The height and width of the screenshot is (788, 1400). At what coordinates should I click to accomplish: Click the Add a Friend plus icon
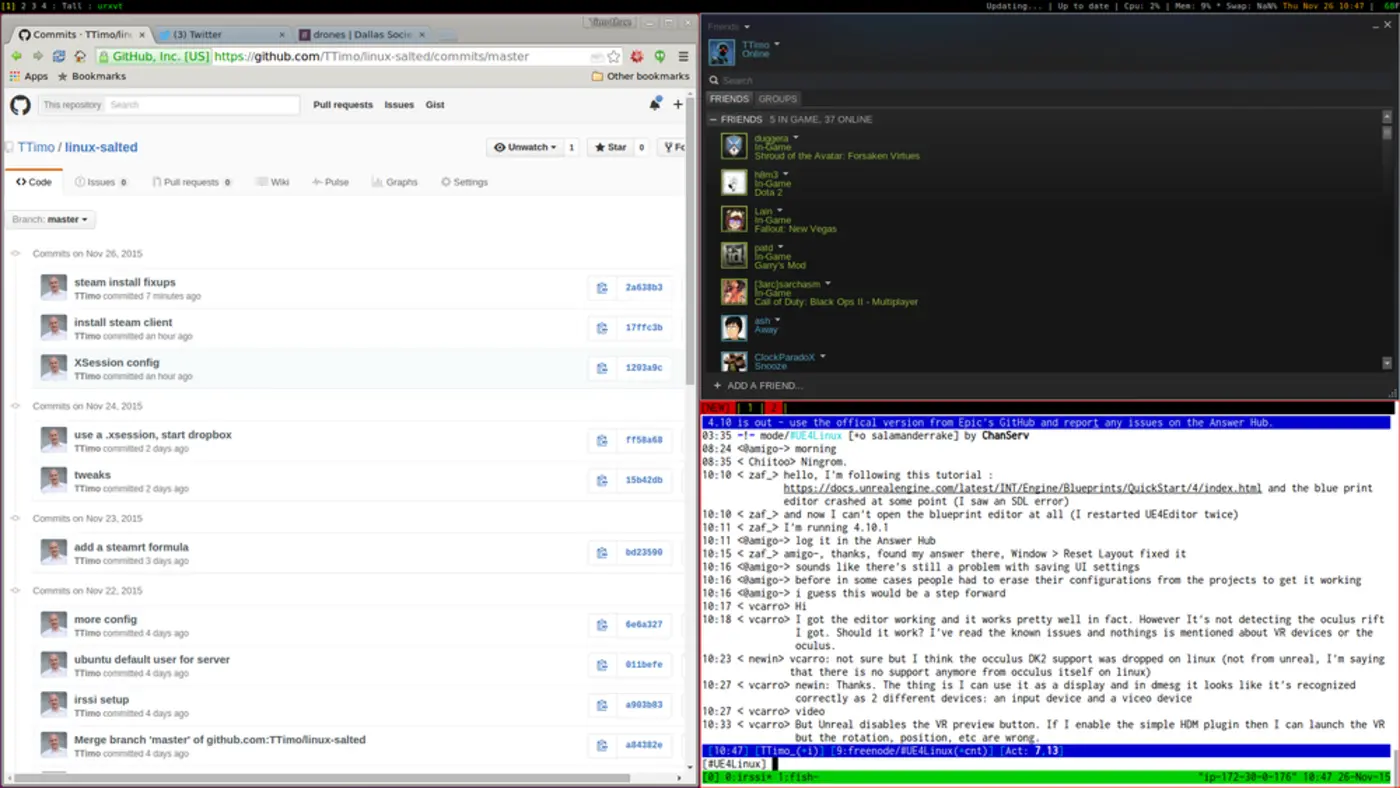[716, 385]
